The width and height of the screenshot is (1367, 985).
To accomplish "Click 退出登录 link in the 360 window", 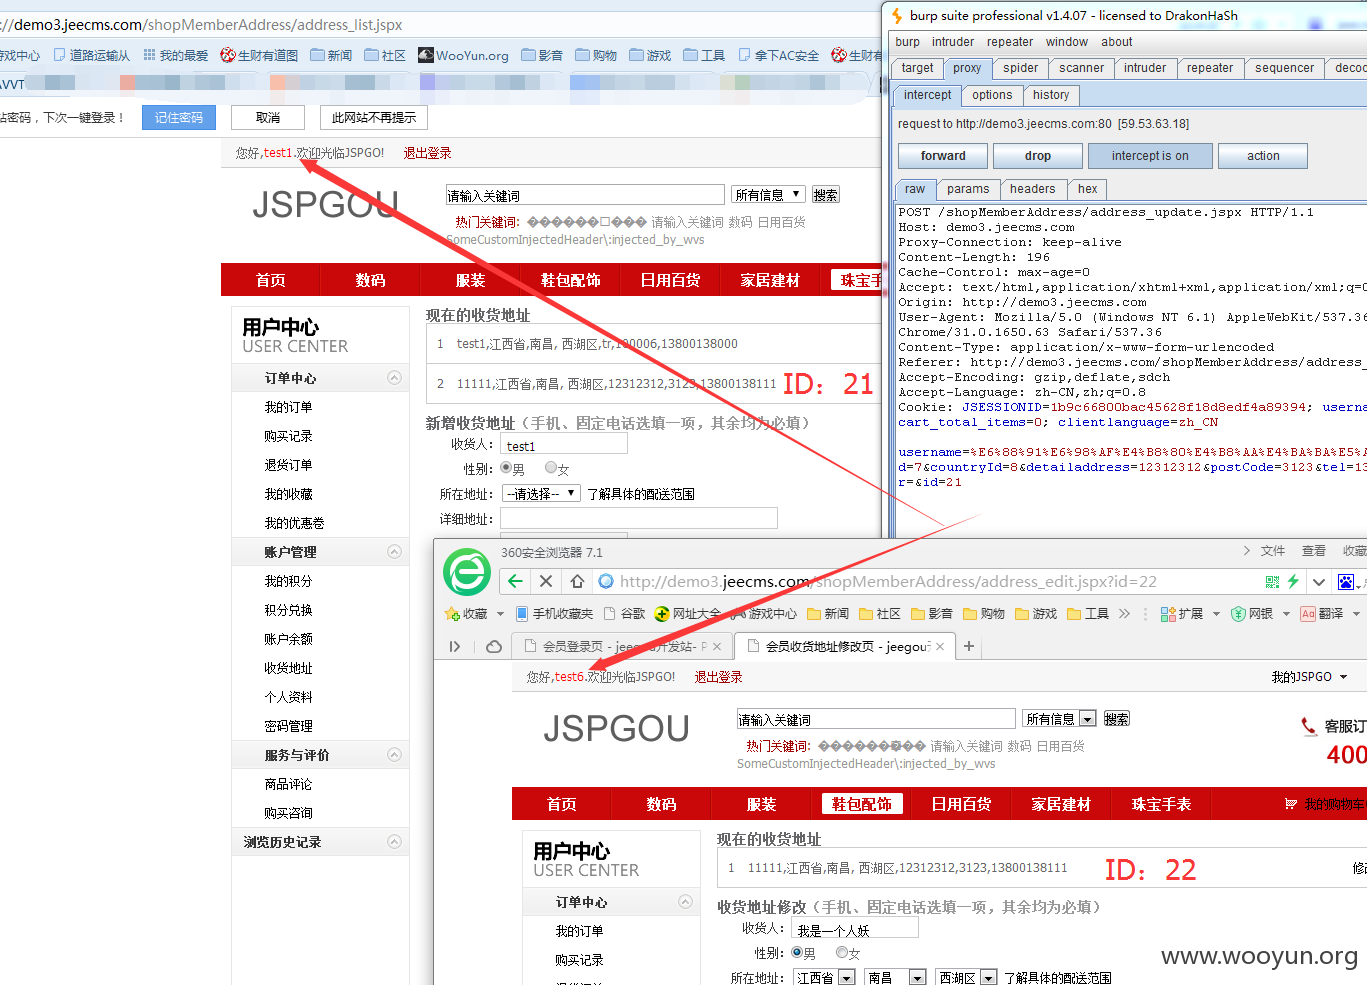I will coord(719,677).
